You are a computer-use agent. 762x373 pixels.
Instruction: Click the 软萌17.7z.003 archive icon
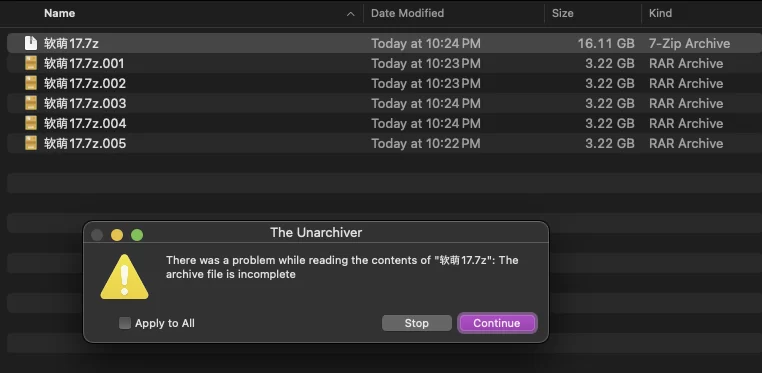pyautogui.click(x=31, y=103)
